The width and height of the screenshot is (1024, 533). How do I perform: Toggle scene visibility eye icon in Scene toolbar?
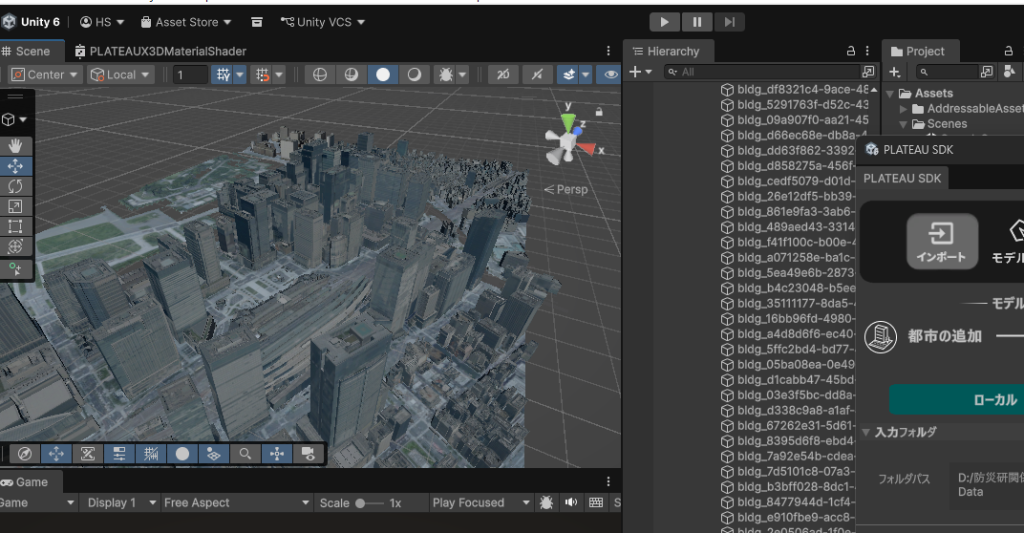coord(608,75)
